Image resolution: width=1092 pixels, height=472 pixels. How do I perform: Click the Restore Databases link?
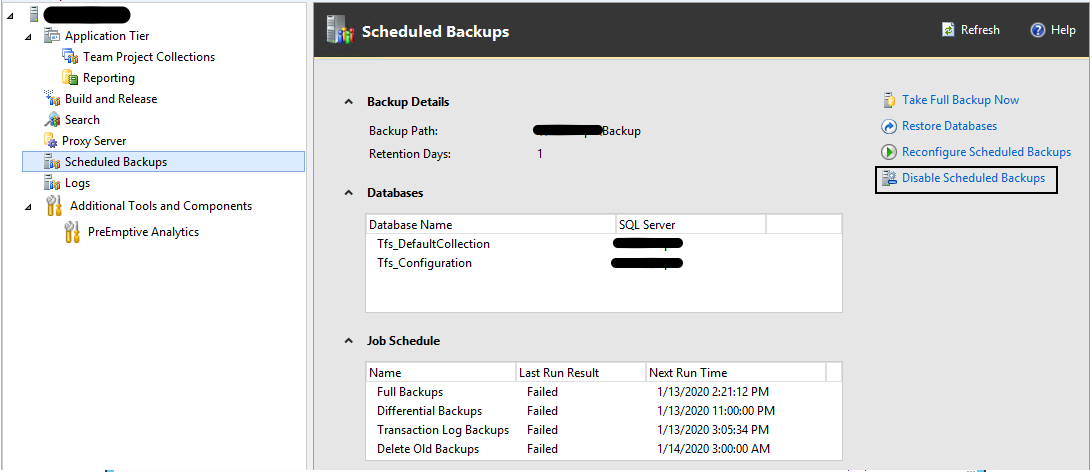tap(949, 126)
